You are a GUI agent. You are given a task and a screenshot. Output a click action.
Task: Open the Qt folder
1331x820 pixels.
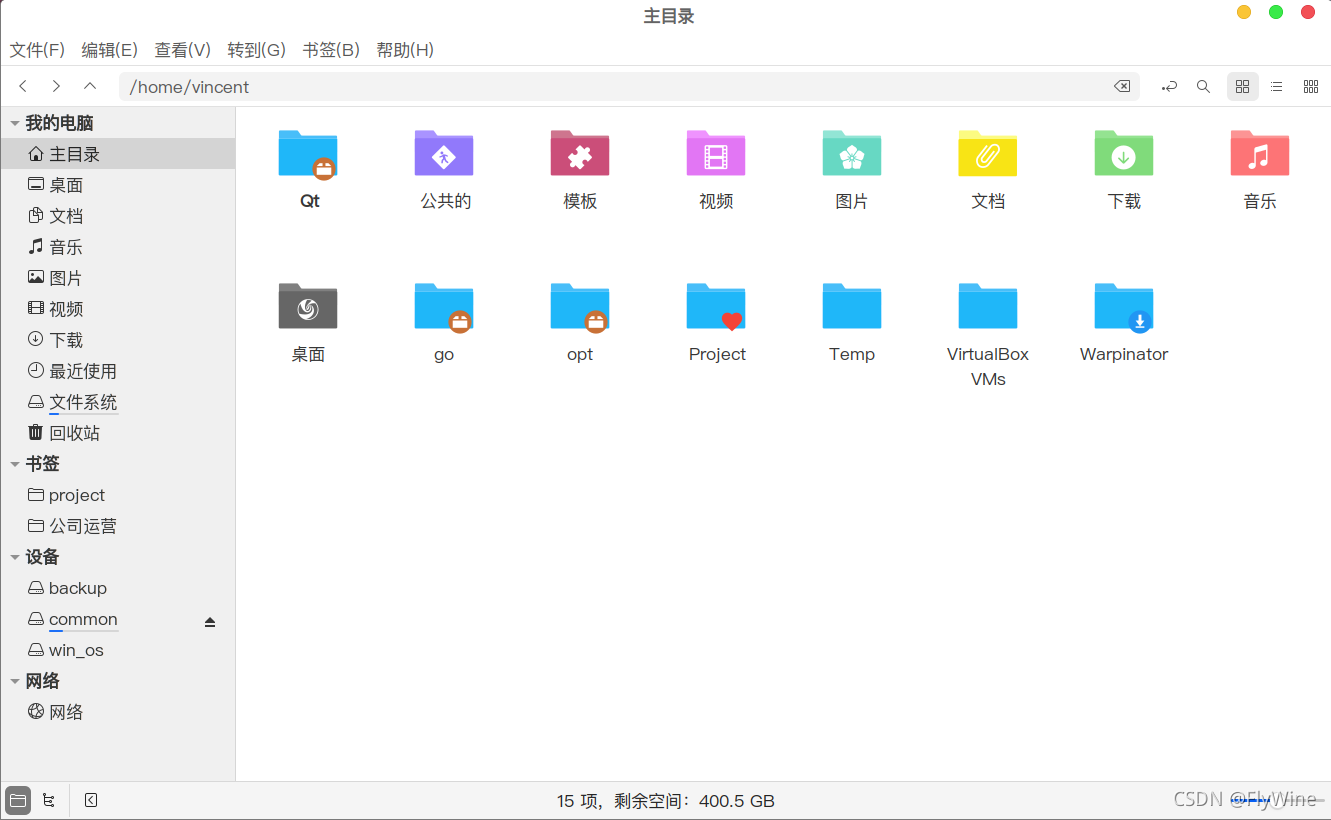pos(308,154)
